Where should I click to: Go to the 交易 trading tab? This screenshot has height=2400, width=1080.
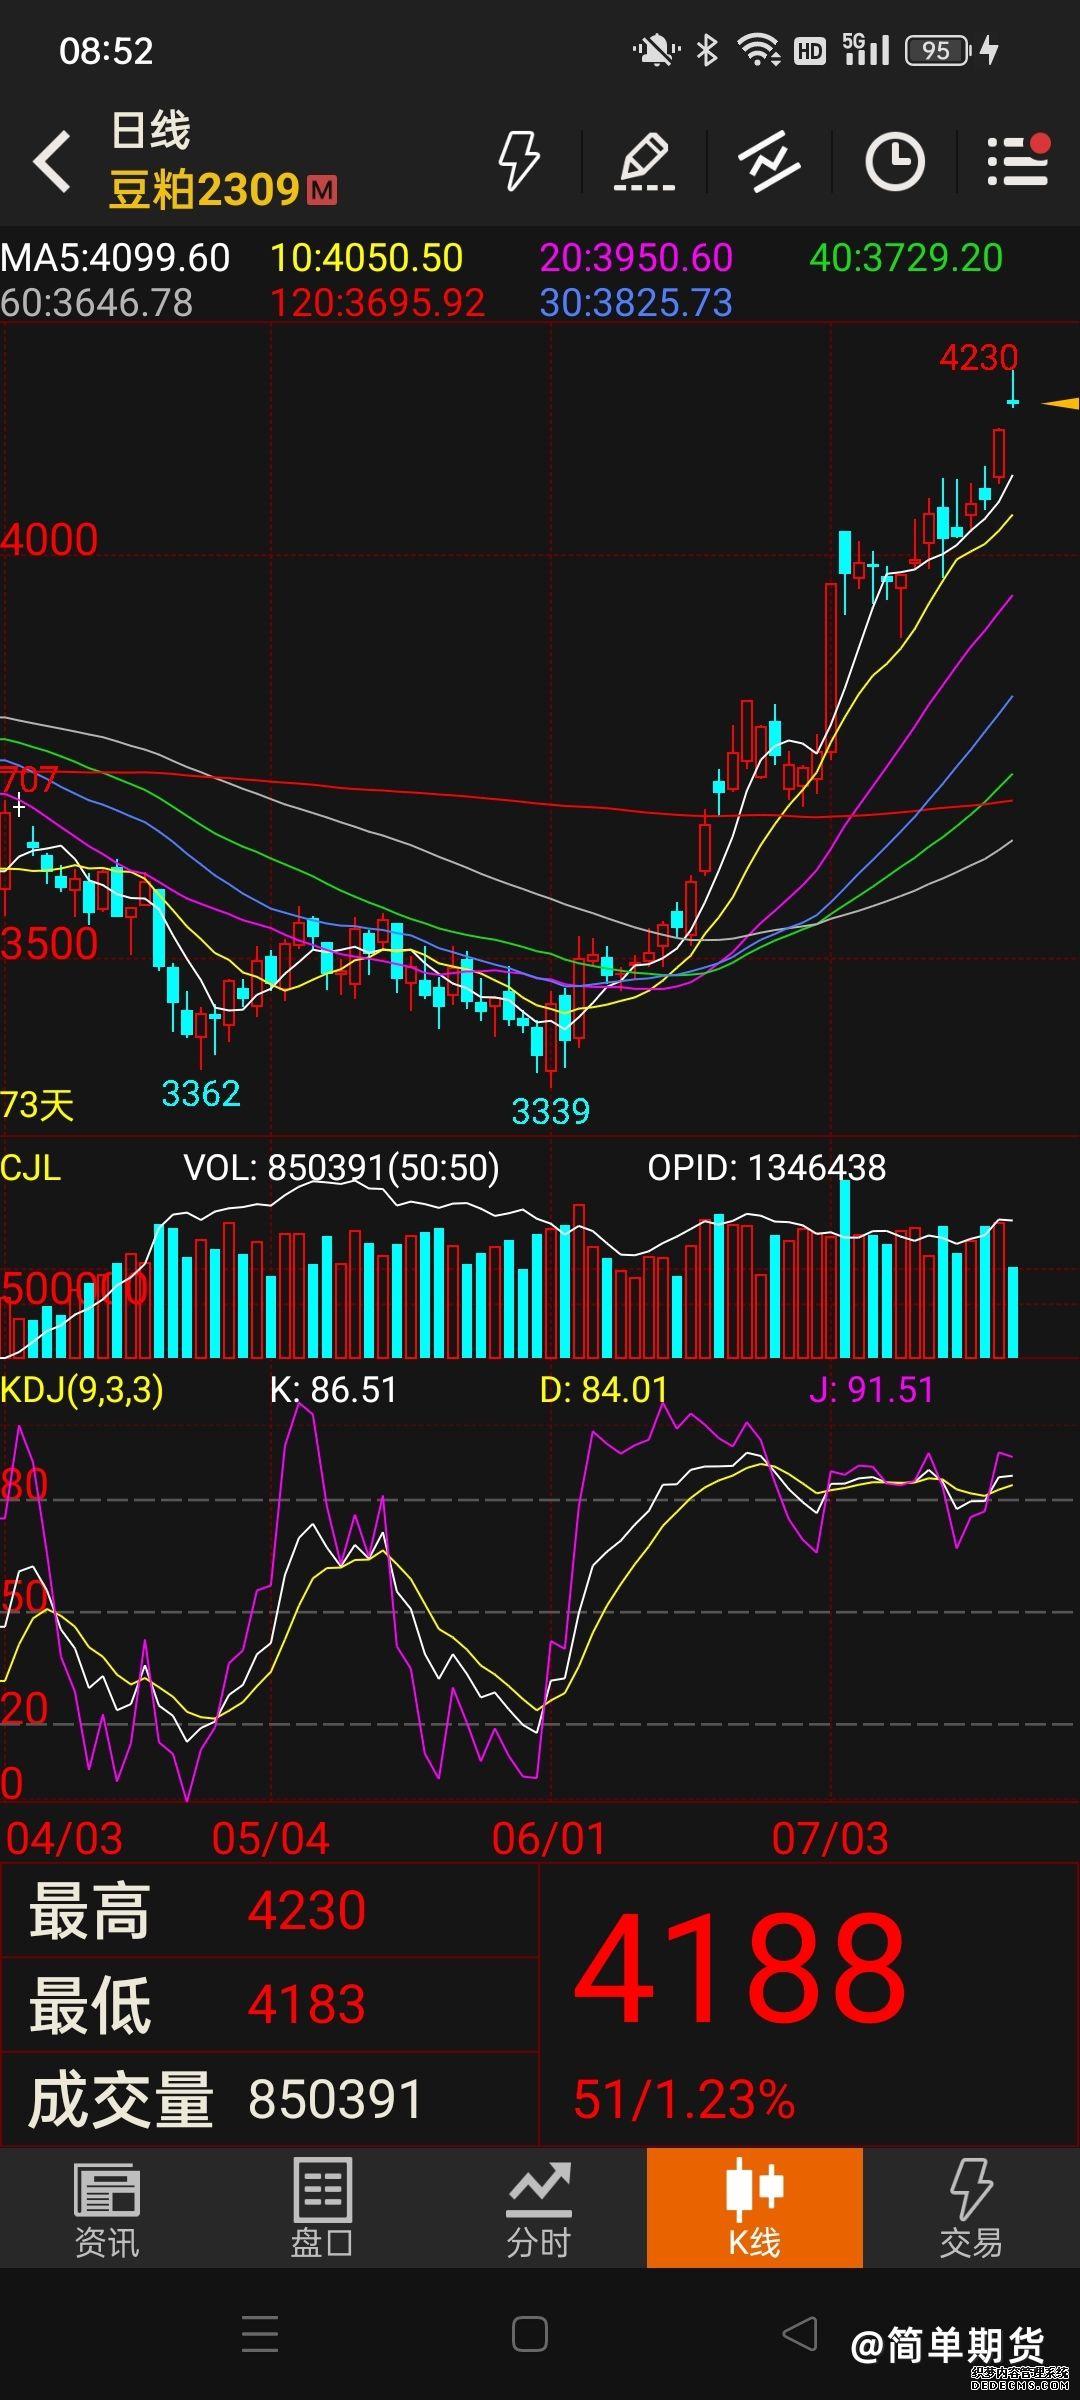(970, 2209)
